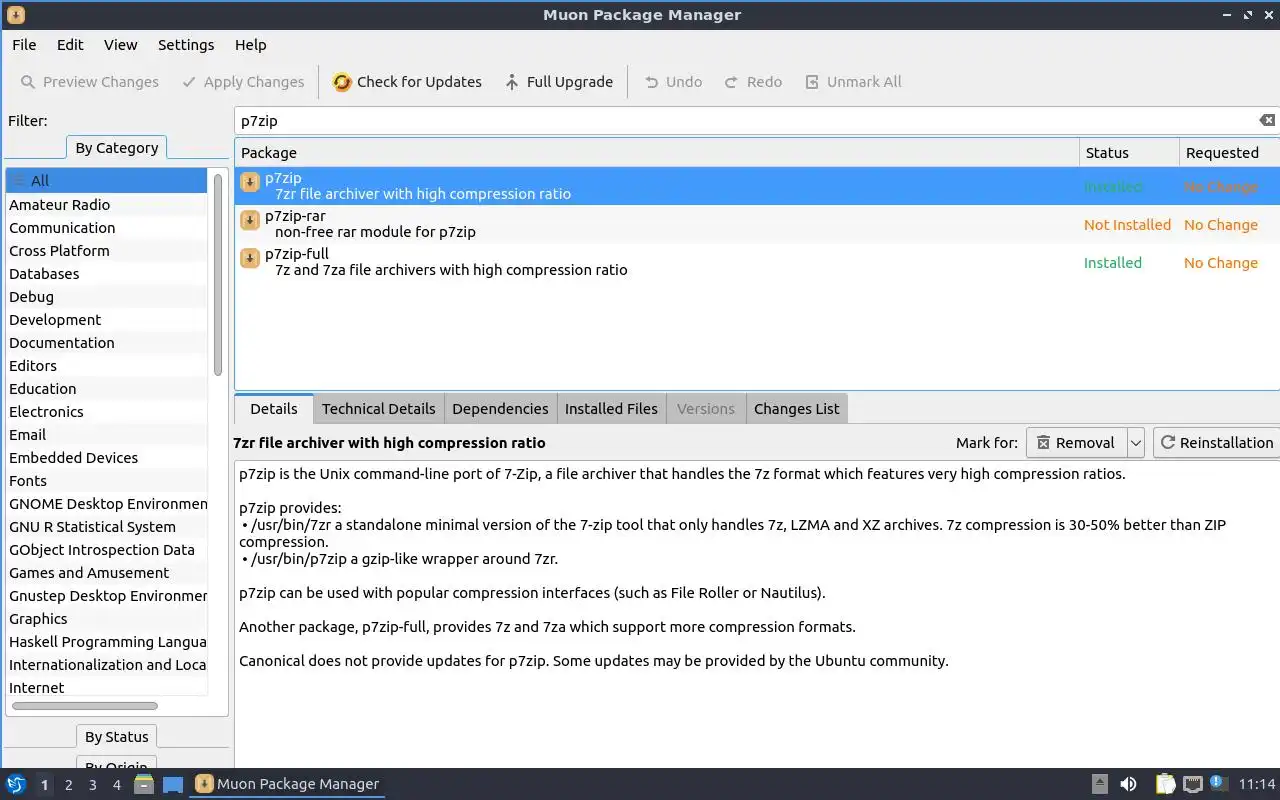
Task: Click the removable media tray icon
Action: pyautogui.click(x=1099, y=784)
